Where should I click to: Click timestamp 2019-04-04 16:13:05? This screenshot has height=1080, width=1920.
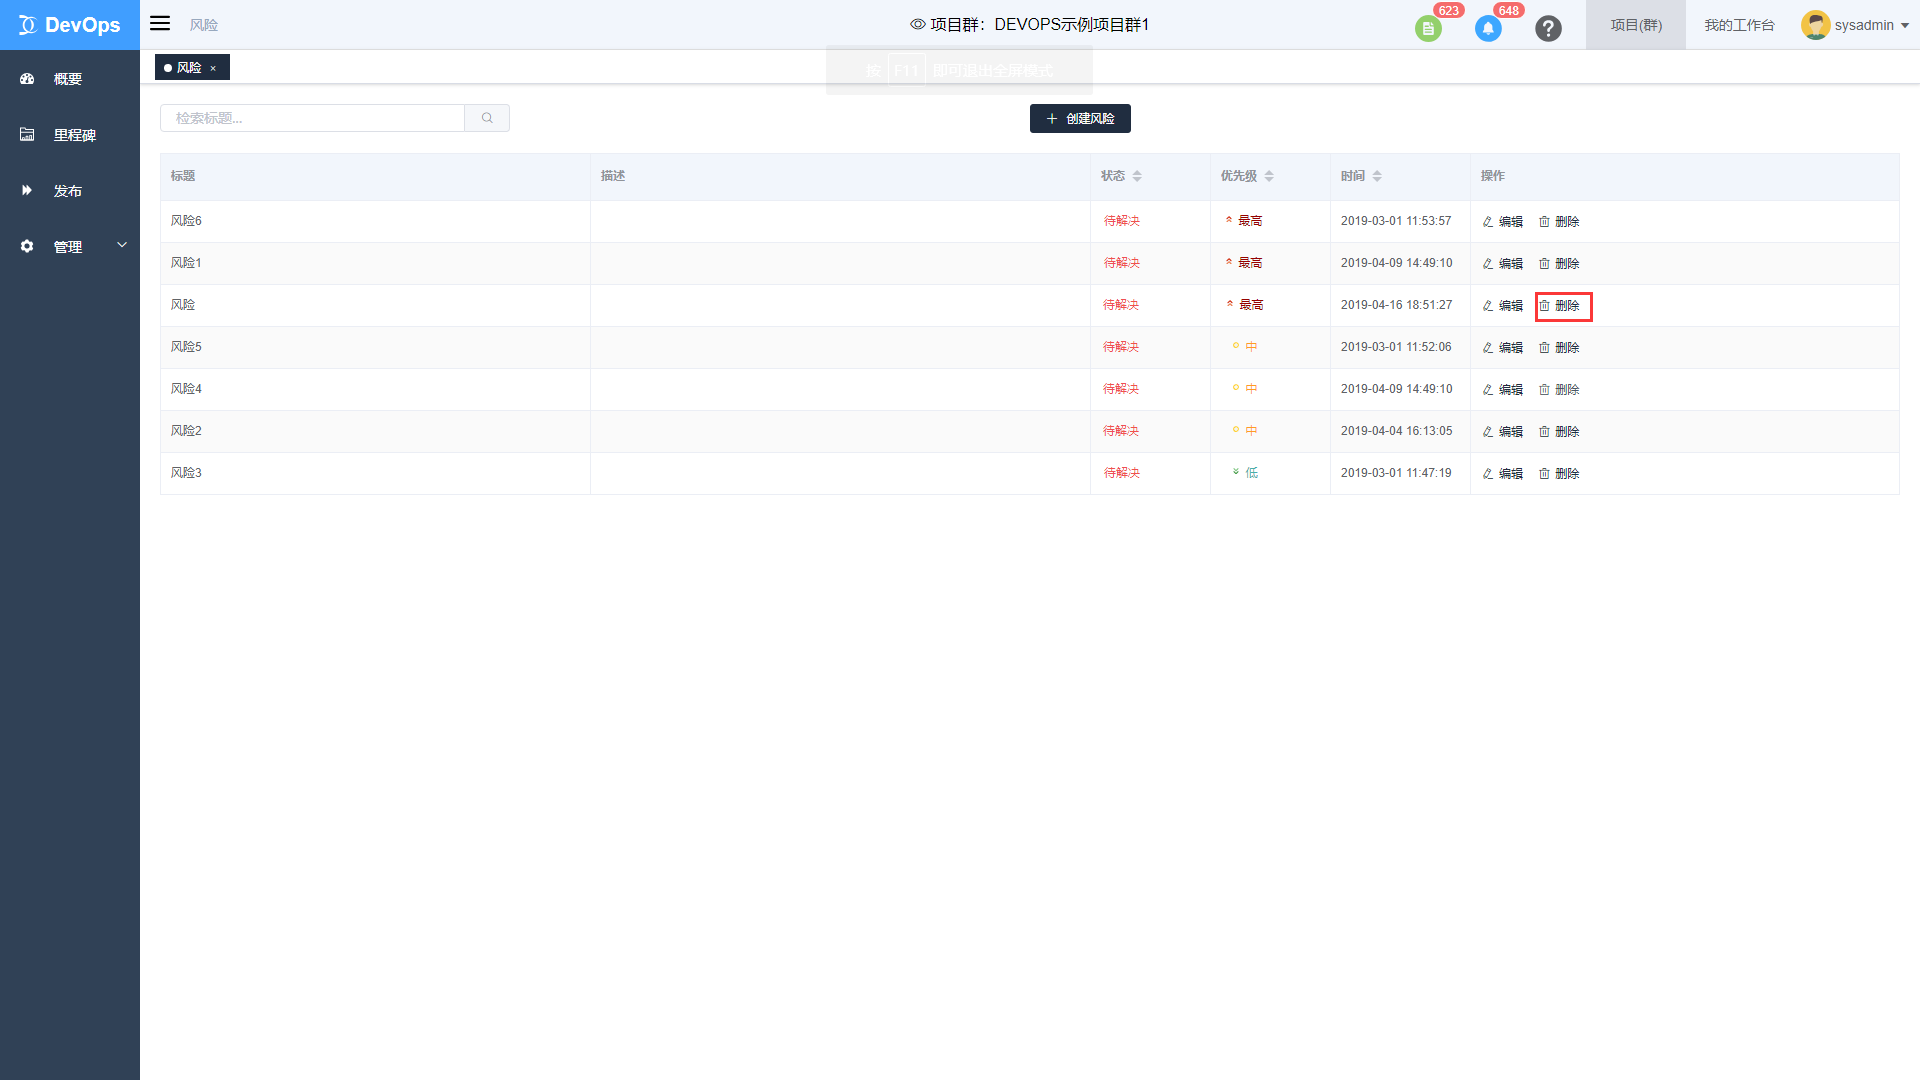(x=1396, y=431)
